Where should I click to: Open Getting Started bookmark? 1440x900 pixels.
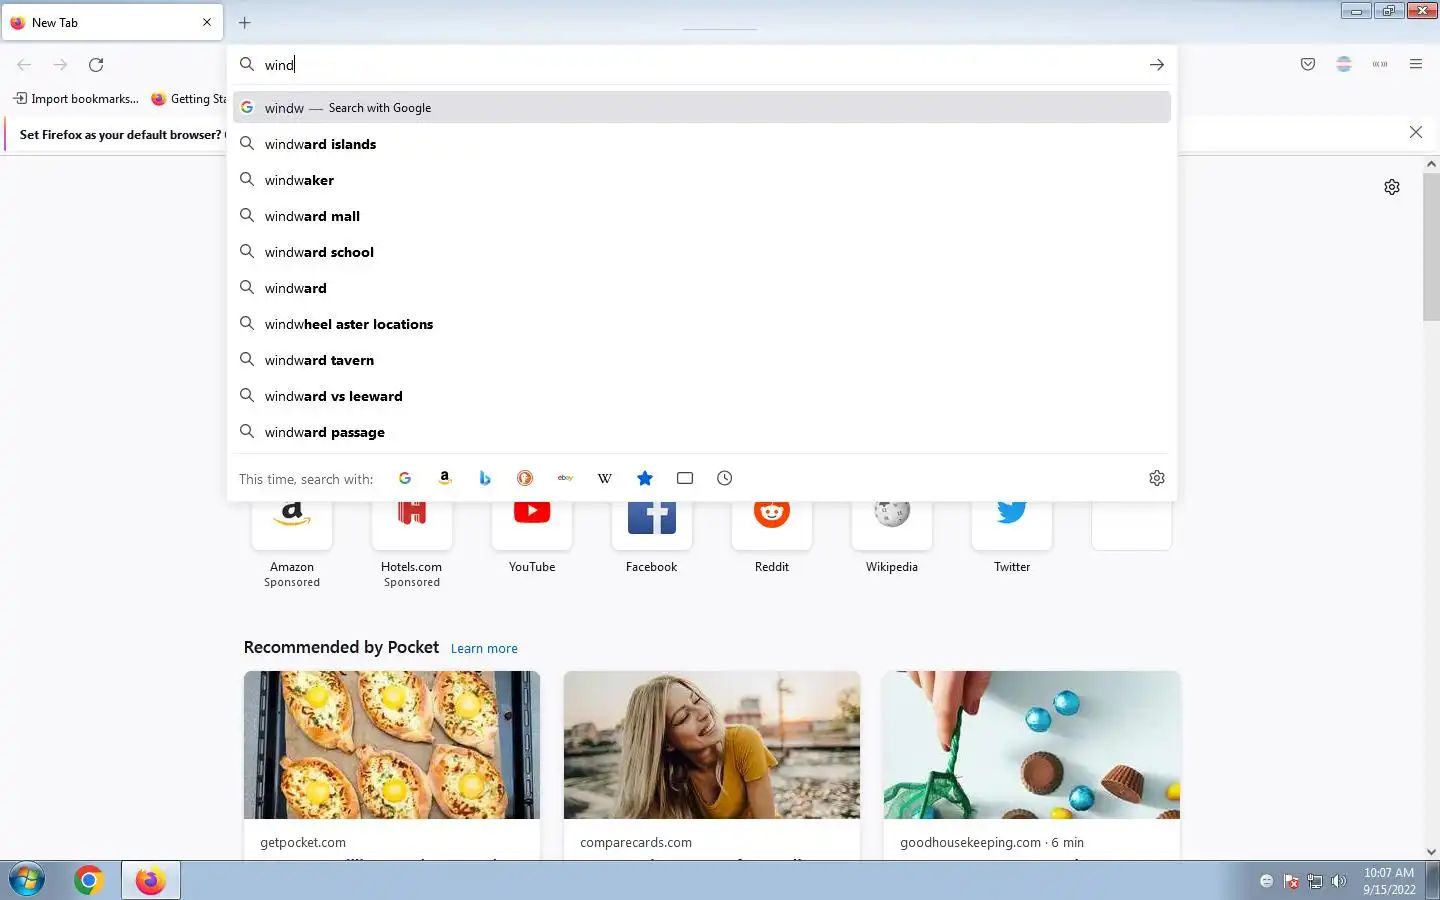189,98
